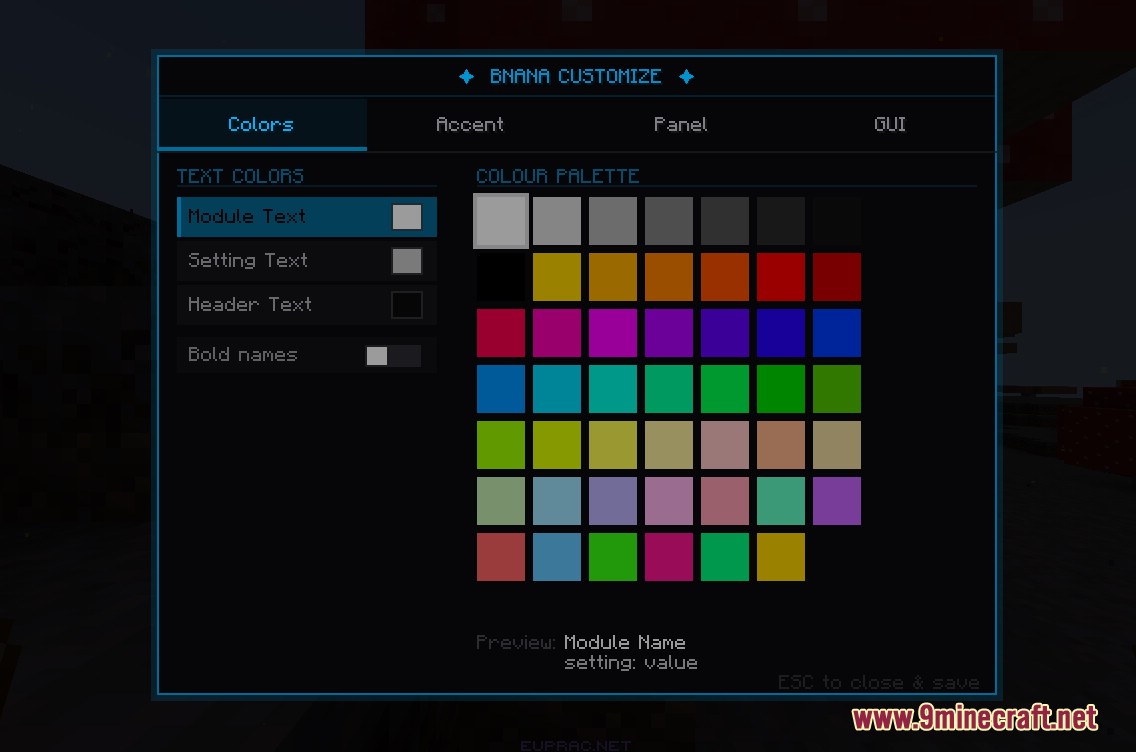
Task: Pick the pure black palette swatch
Action: [x=501, y=277]
